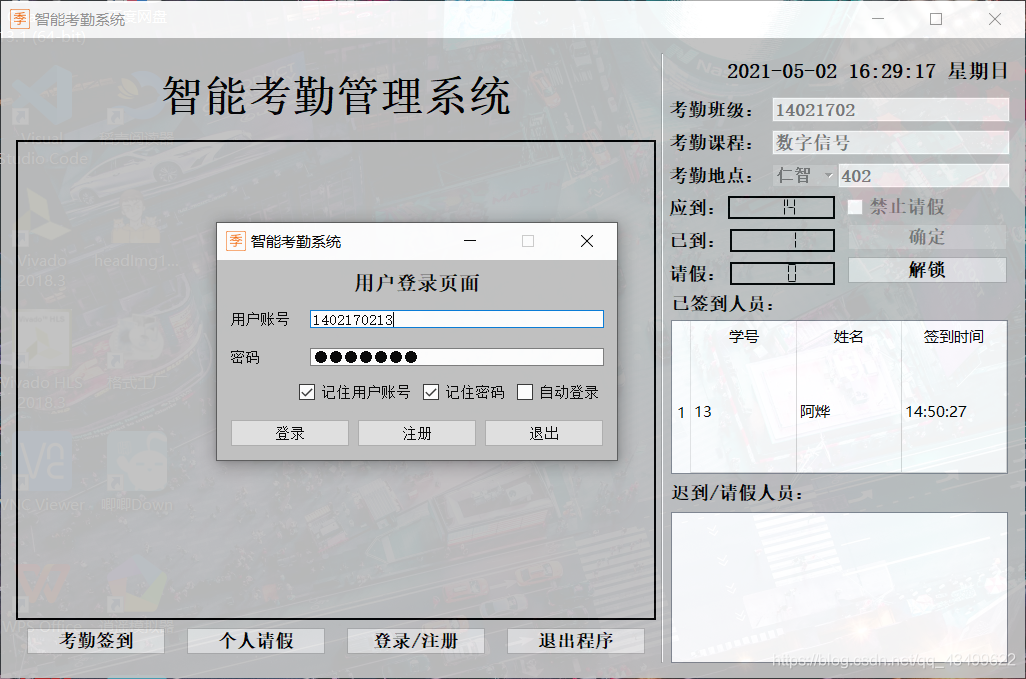Click the login dialog app icon
The width and height of the screenshot is (1026, 679).
(236, 241)
